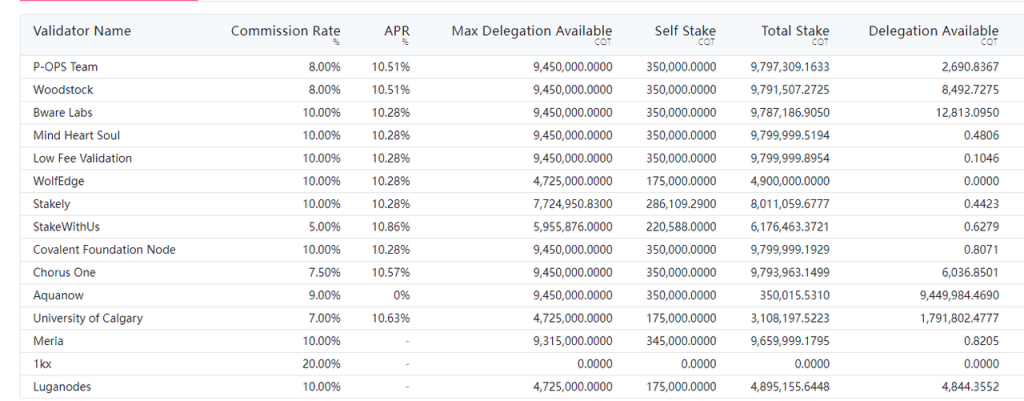Viewport: 1024px width, 401px height.
Task: Select StakeWithUs validator
Action: 66,227
